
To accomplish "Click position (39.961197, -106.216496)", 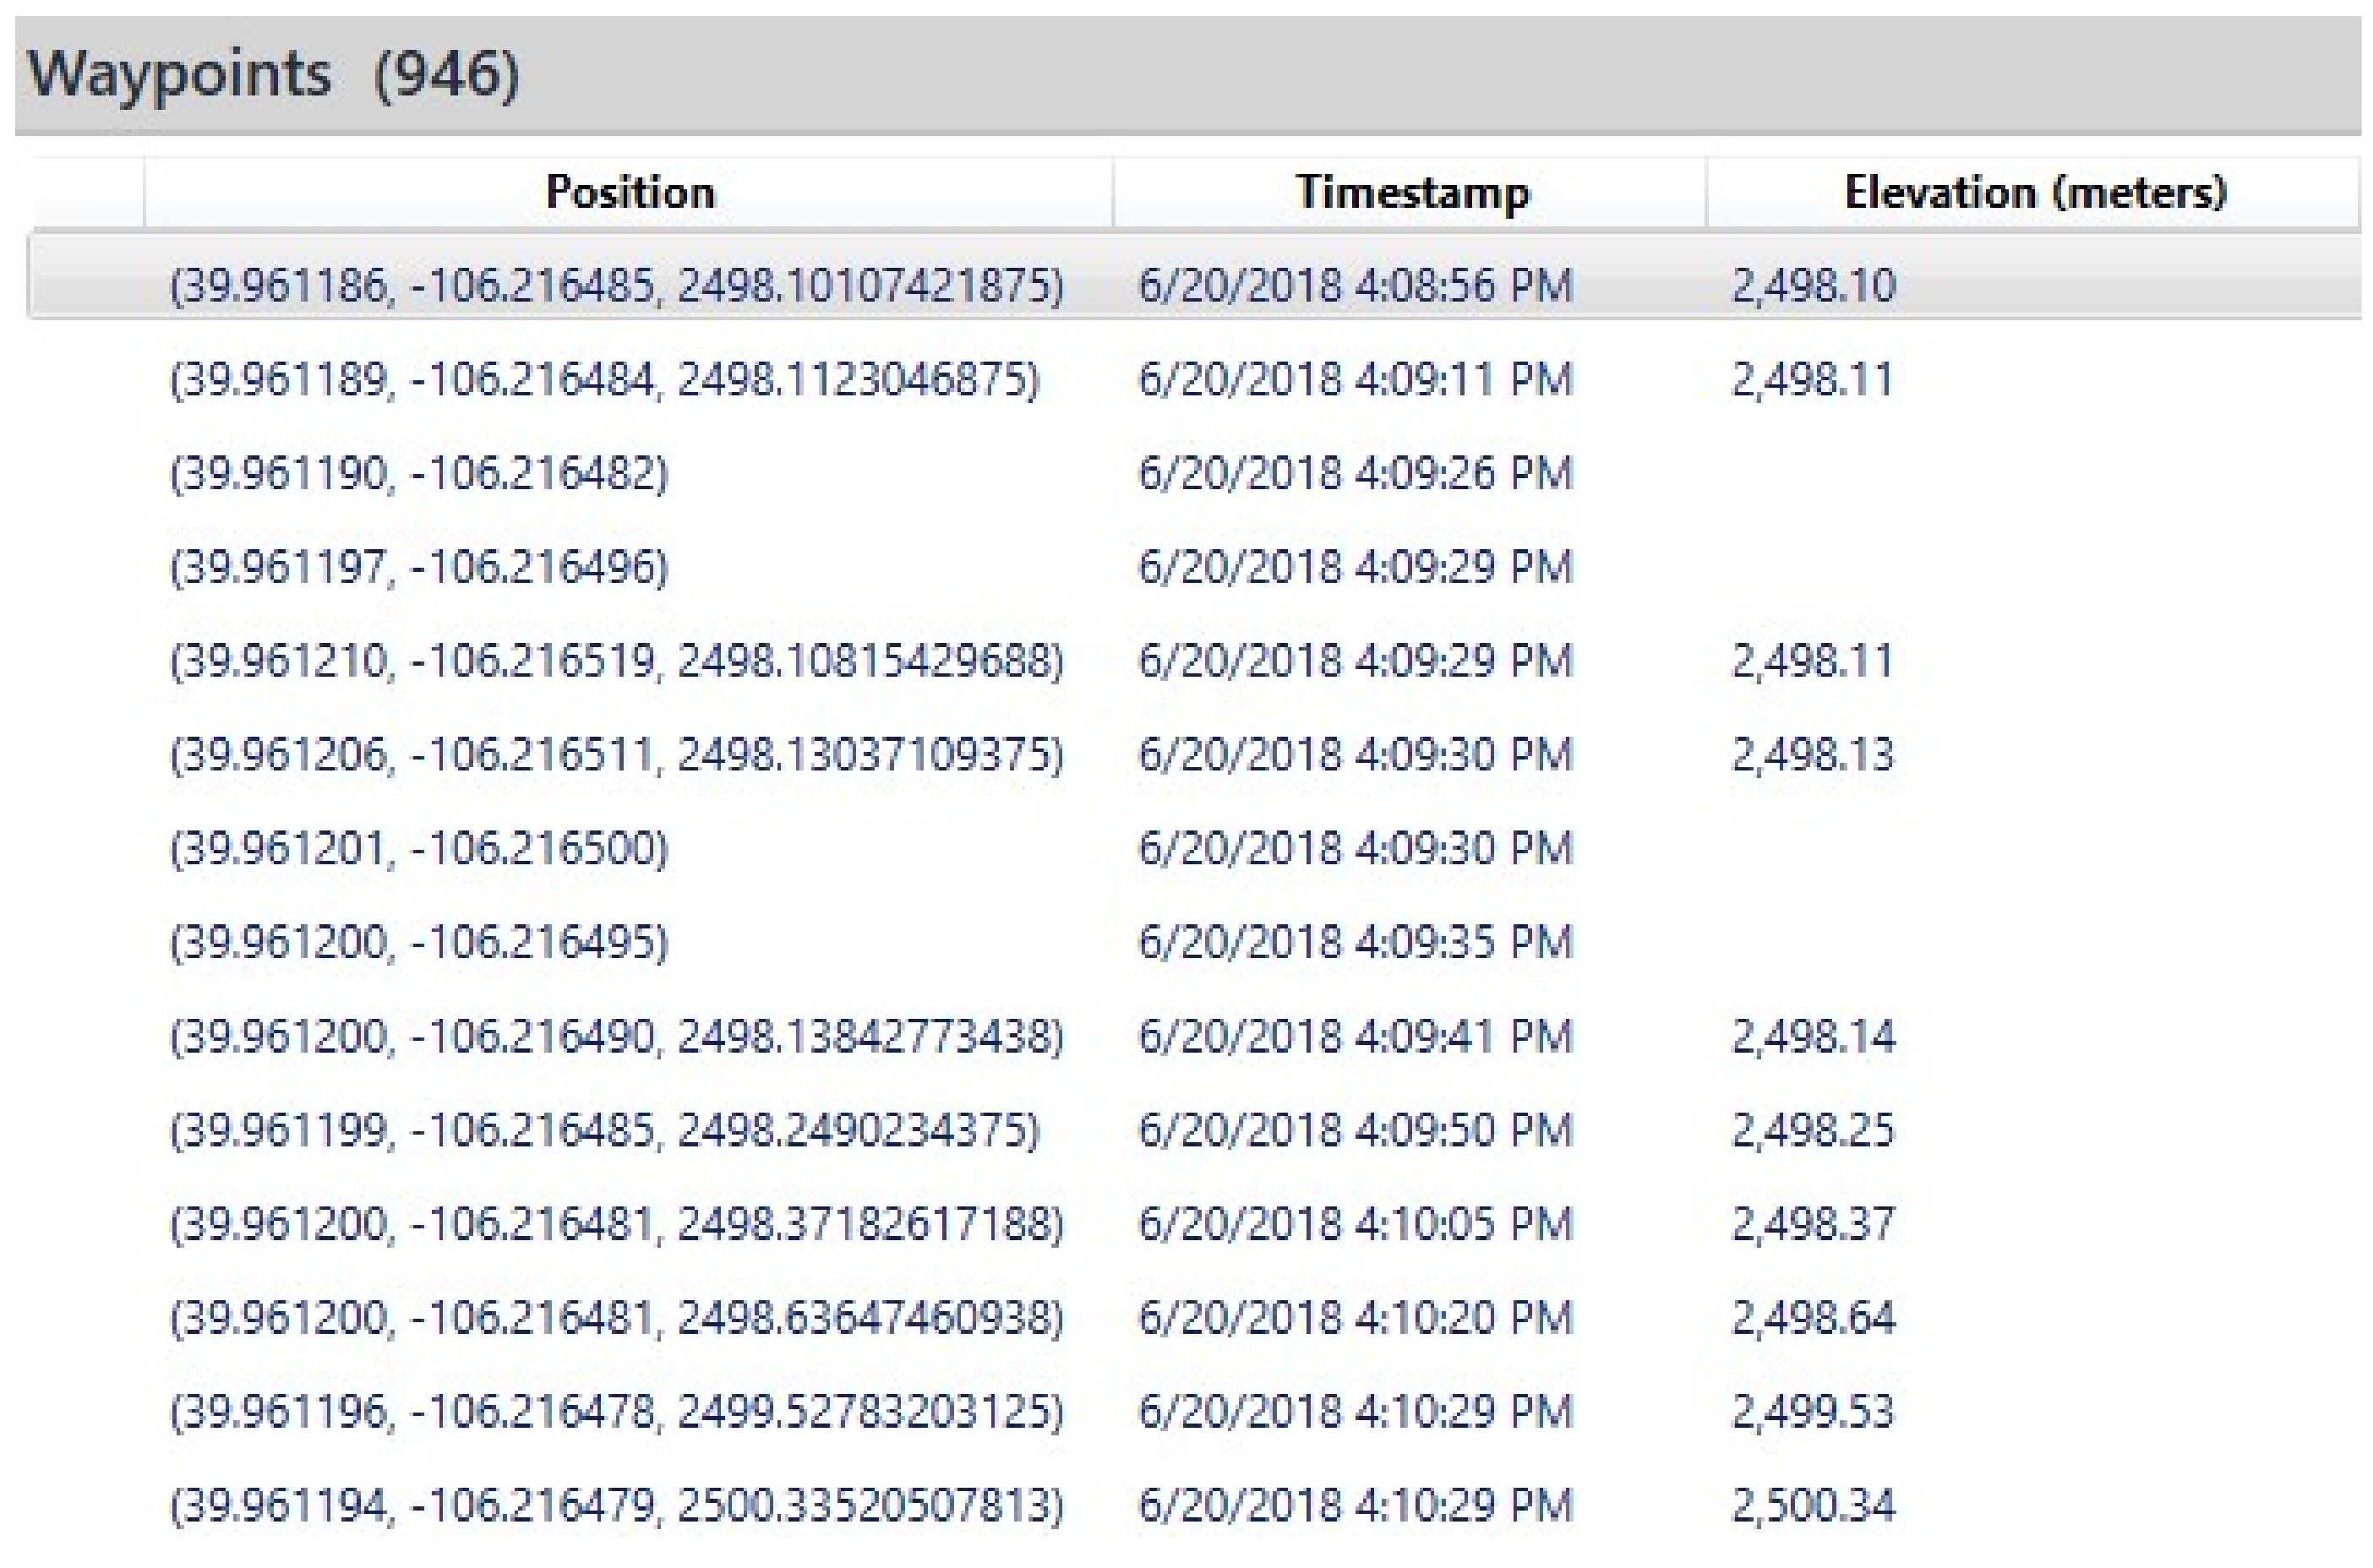I will [x=419, y=567].
